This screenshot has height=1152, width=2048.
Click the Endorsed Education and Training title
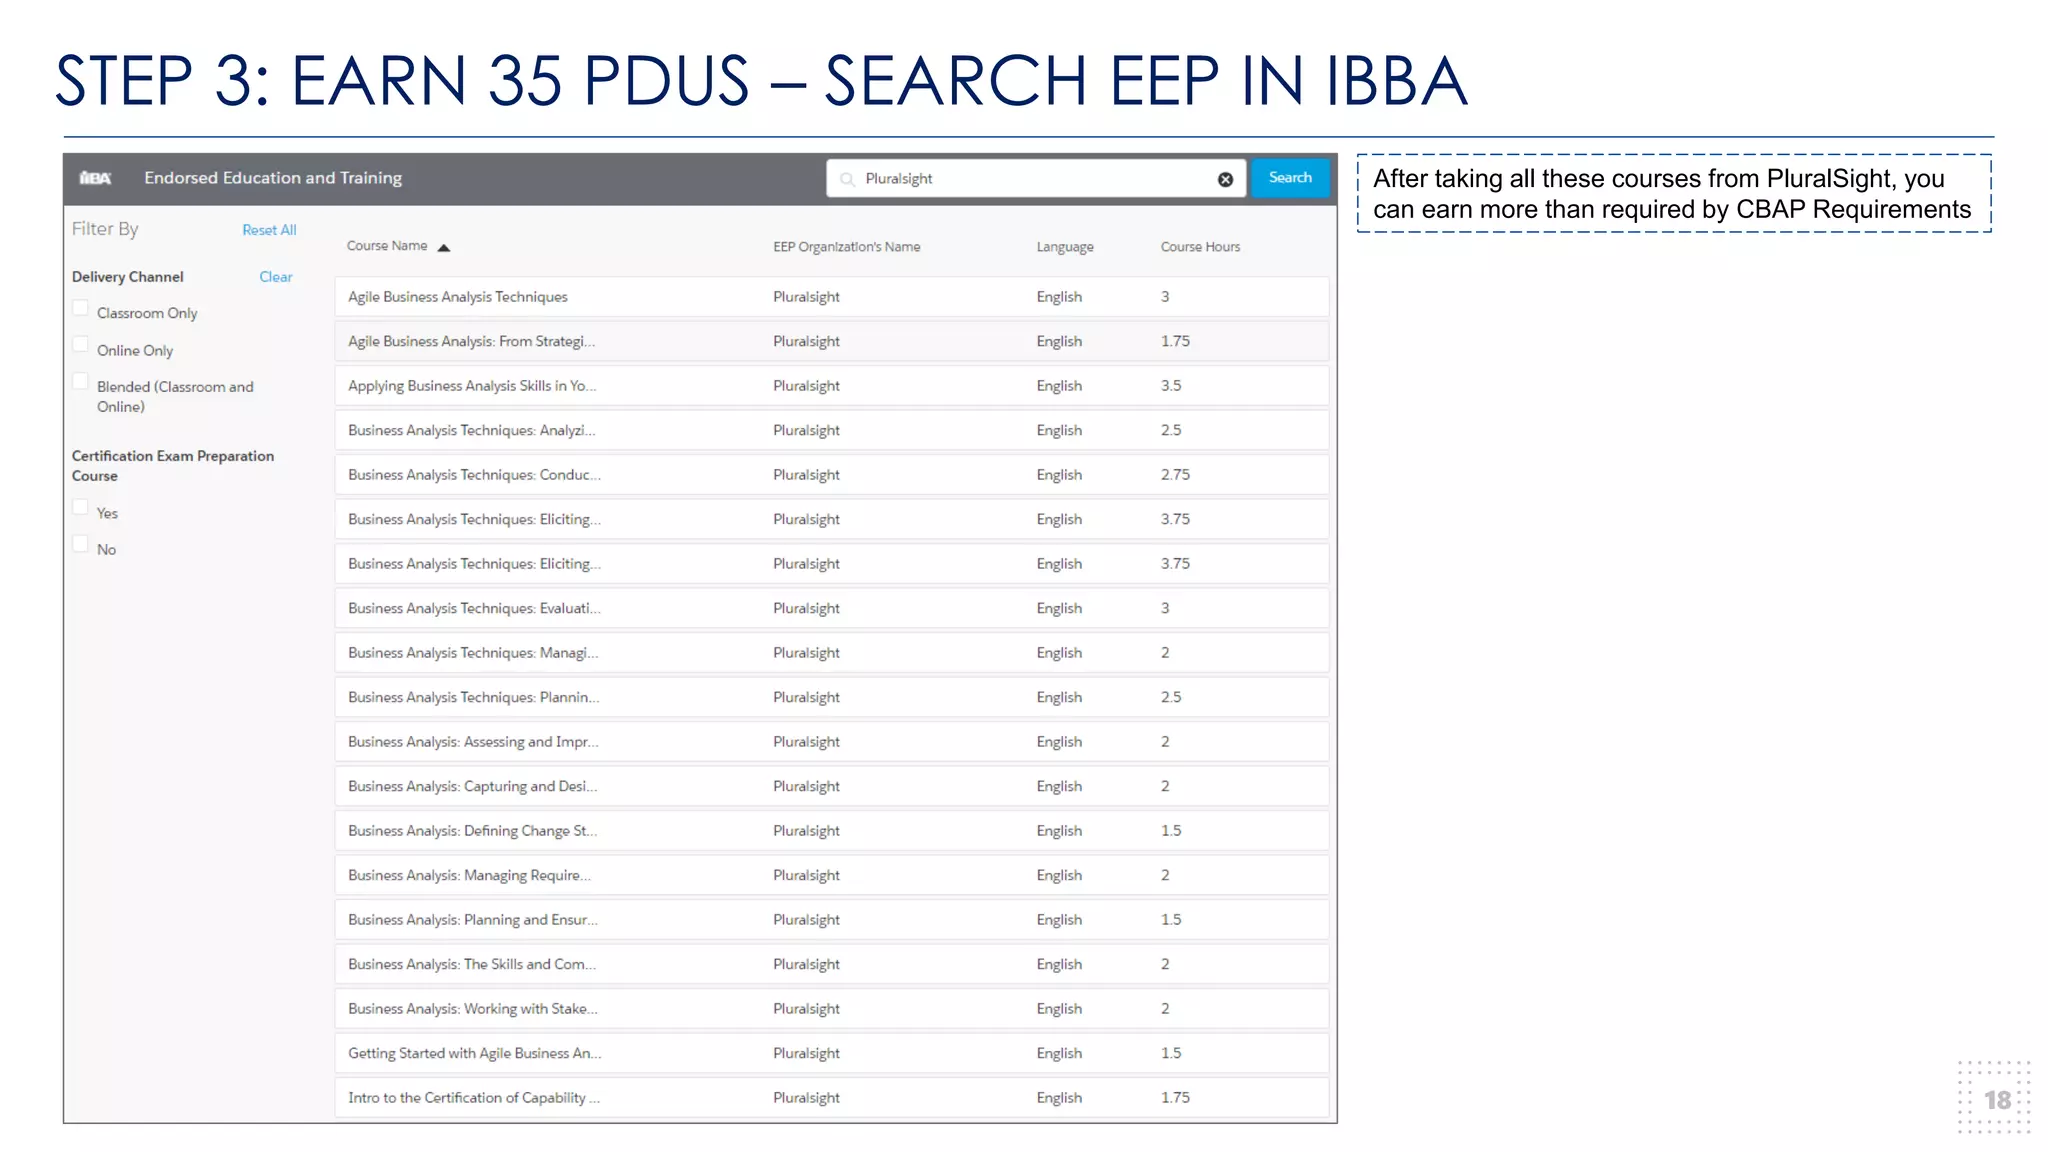click(x=273, y=178)
